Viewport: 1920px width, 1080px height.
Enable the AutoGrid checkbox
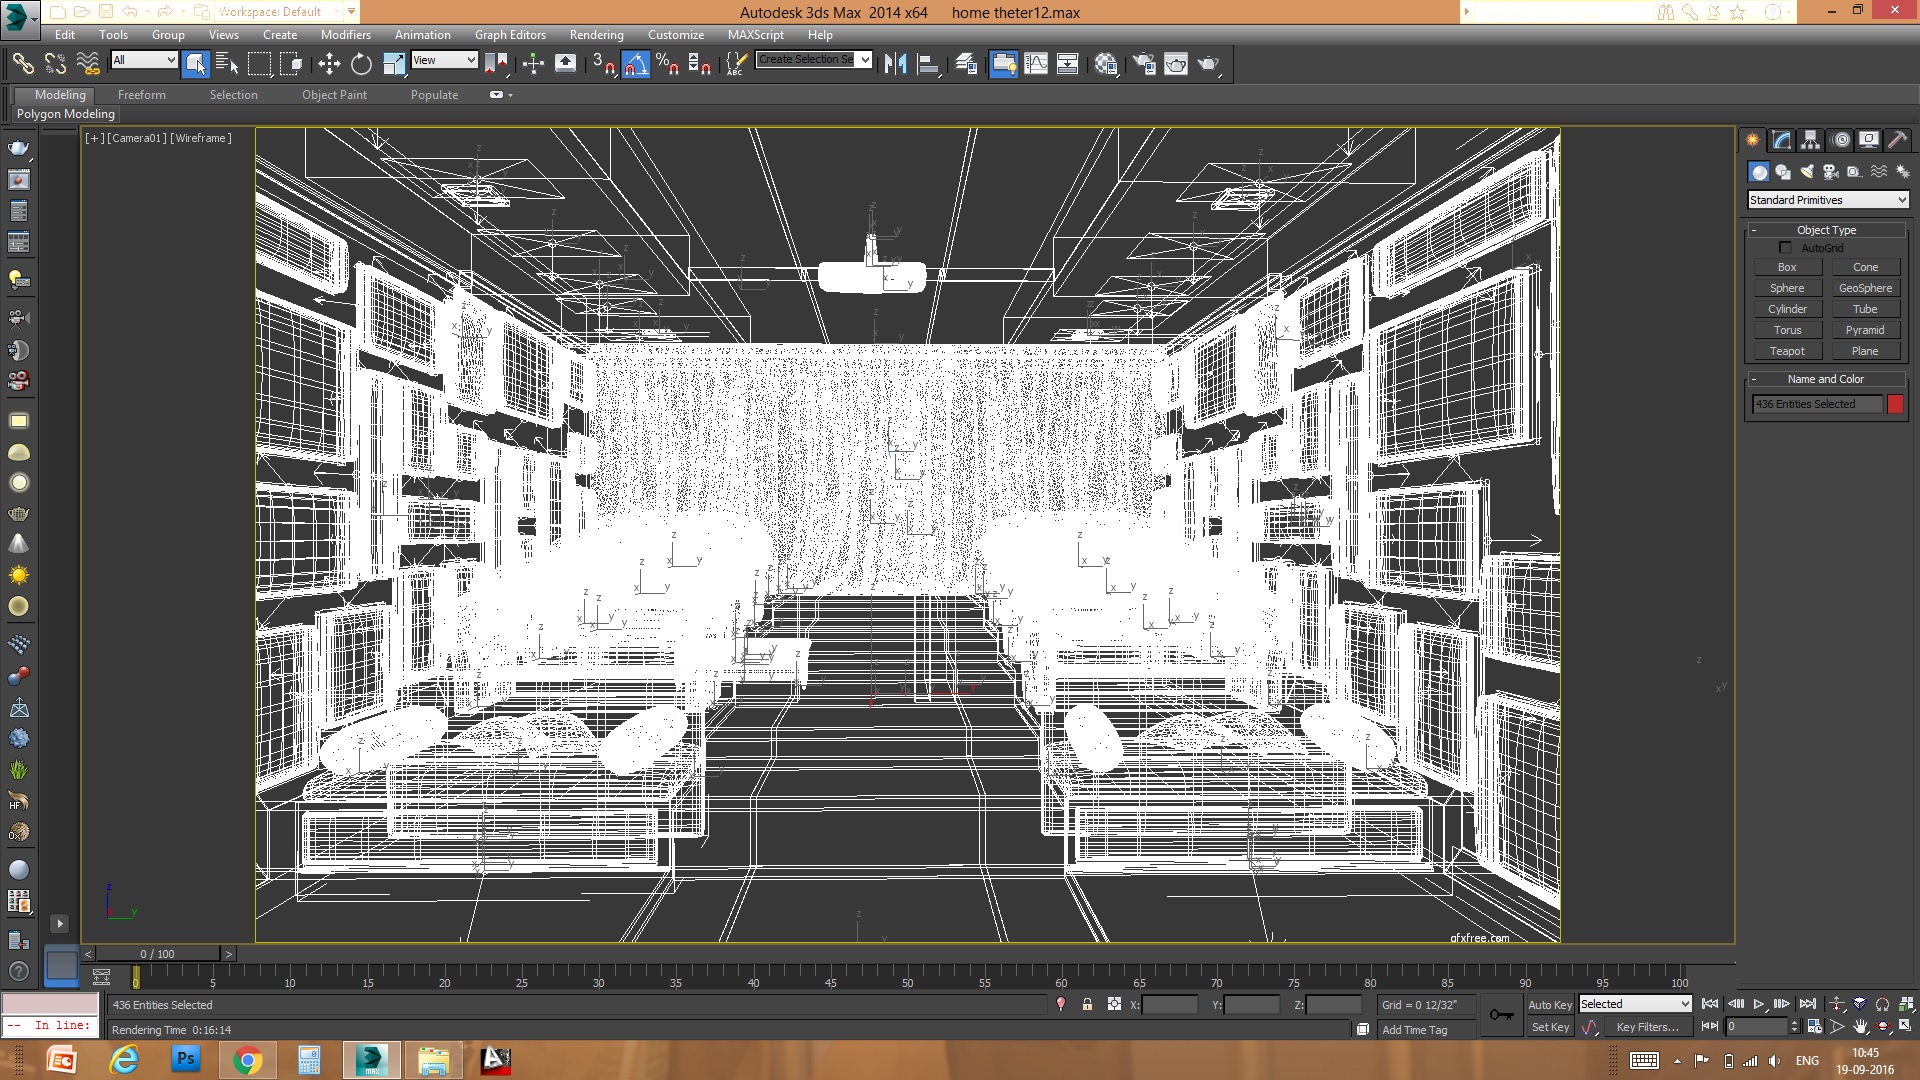tap(1785, 248)
